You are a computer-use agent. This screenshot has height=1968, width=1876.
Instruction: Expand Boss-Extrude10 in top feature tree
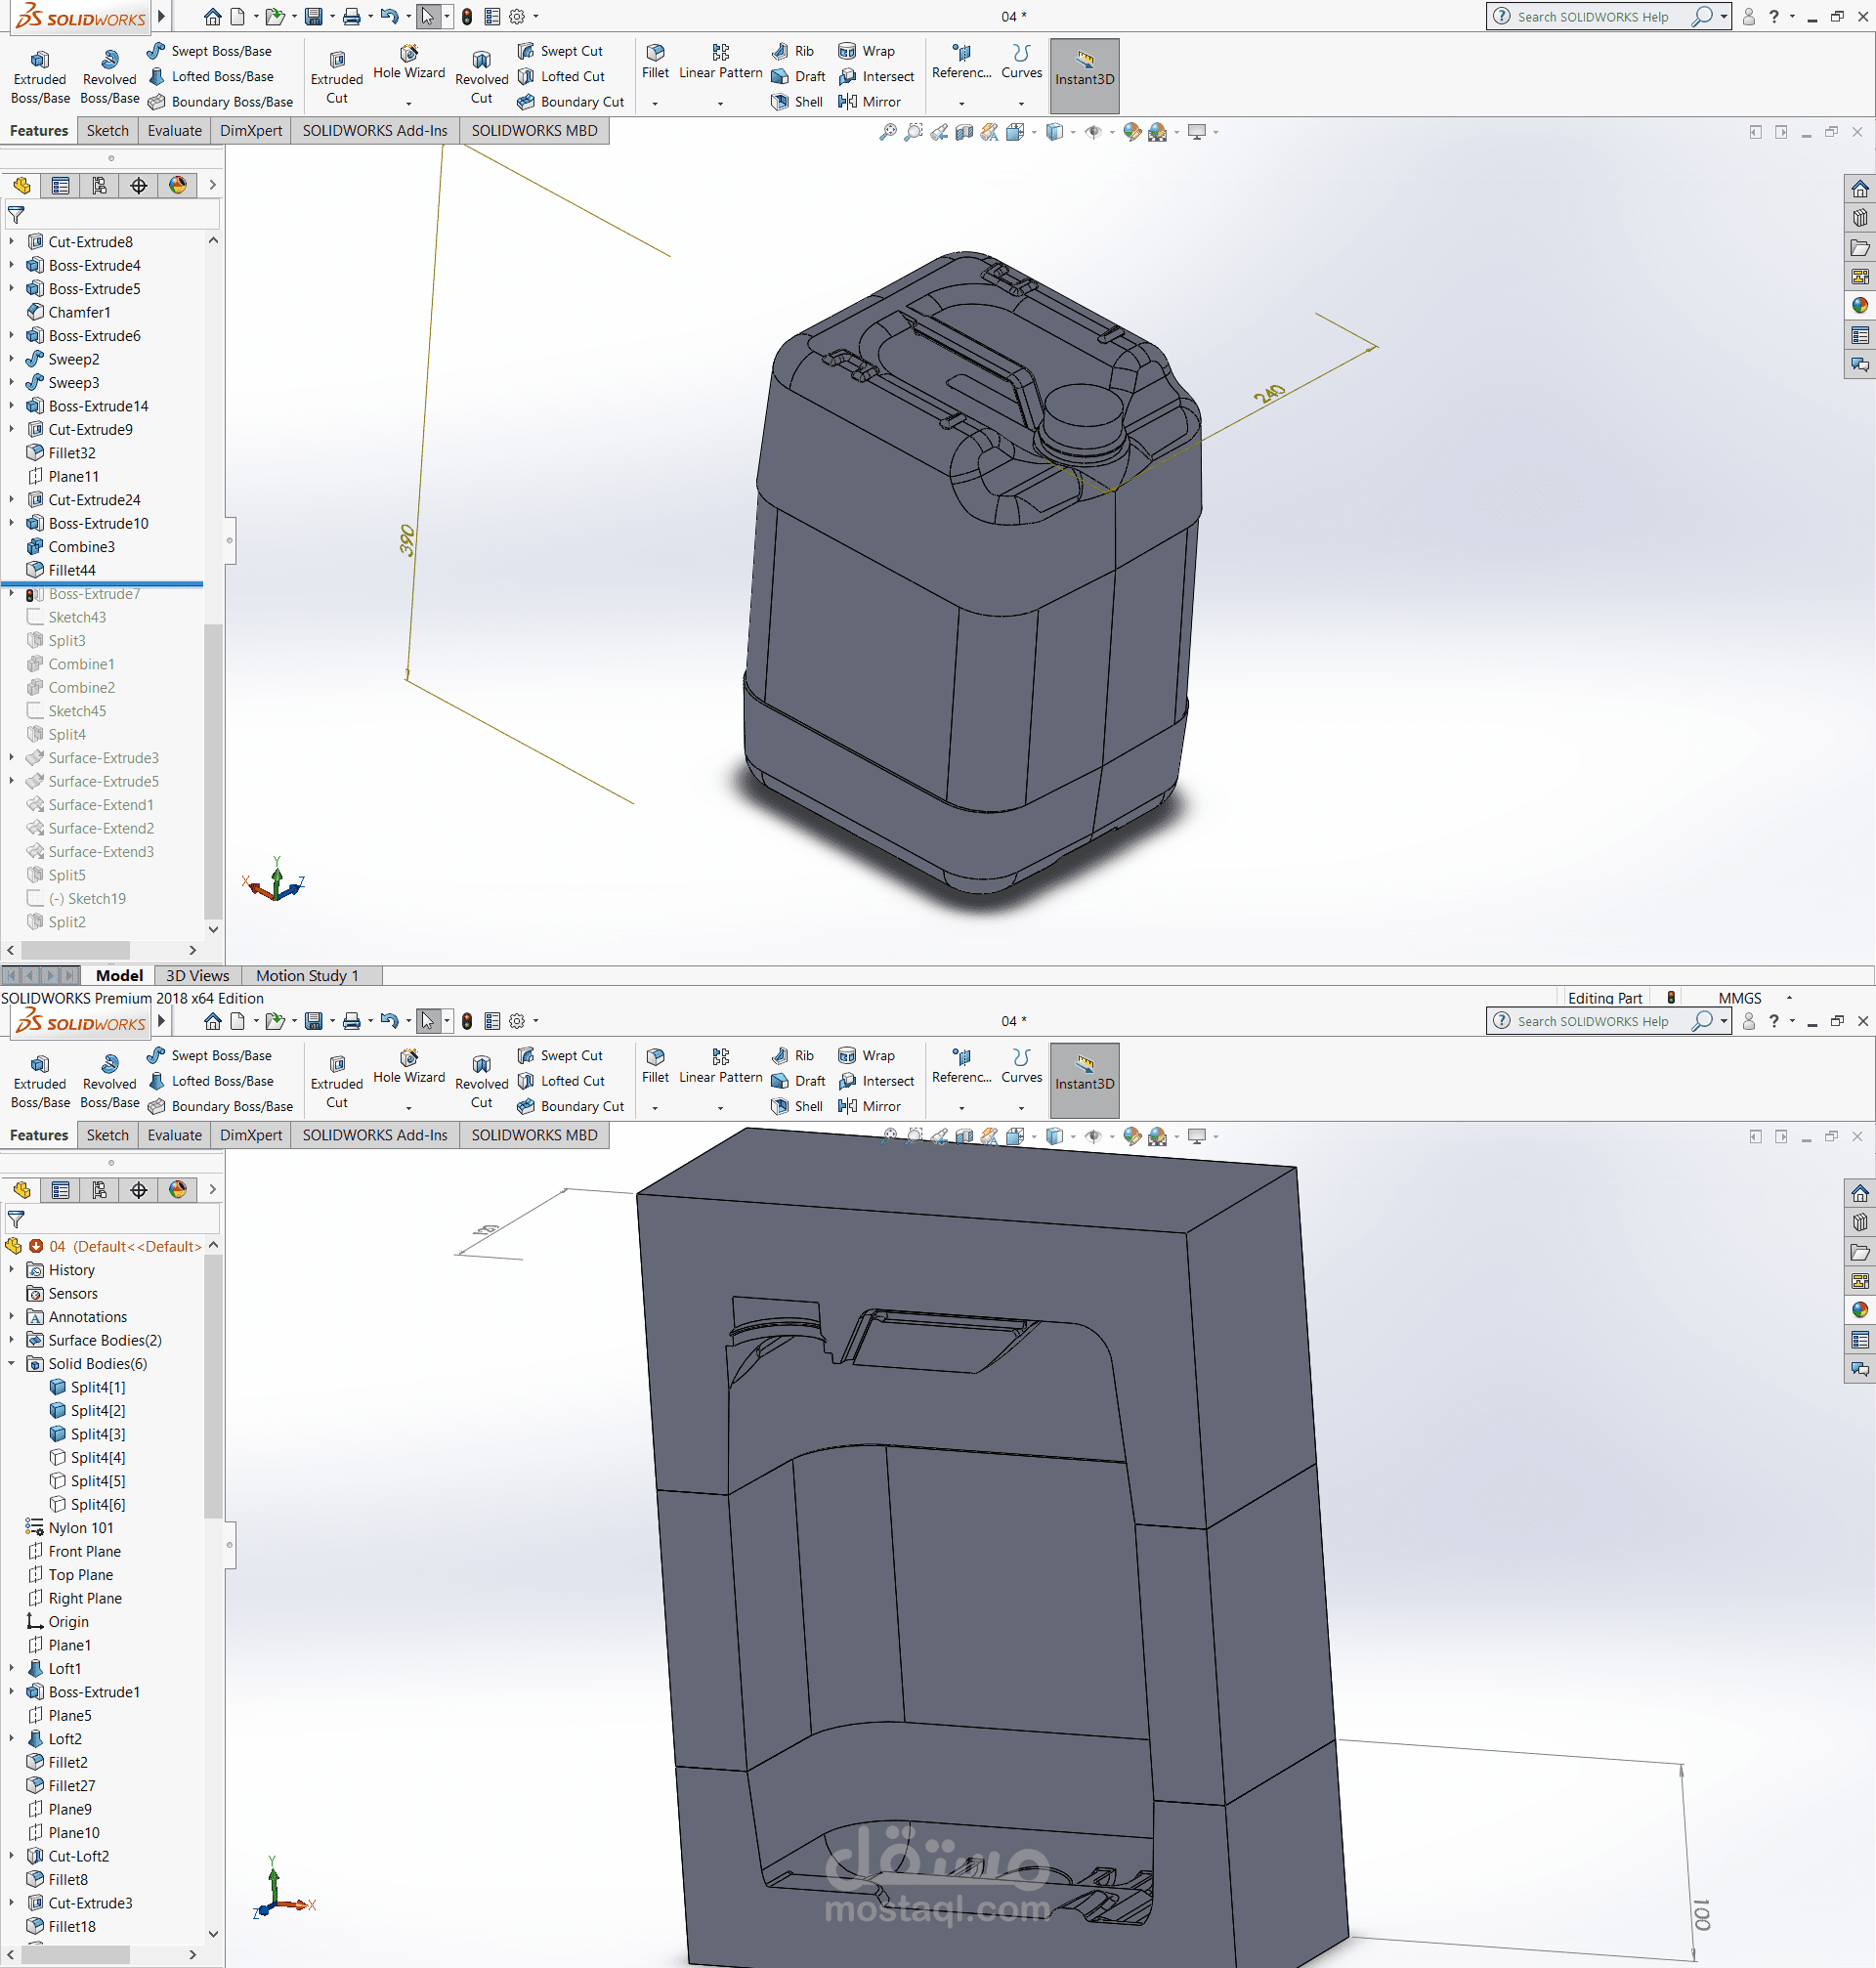pos(12,523)
